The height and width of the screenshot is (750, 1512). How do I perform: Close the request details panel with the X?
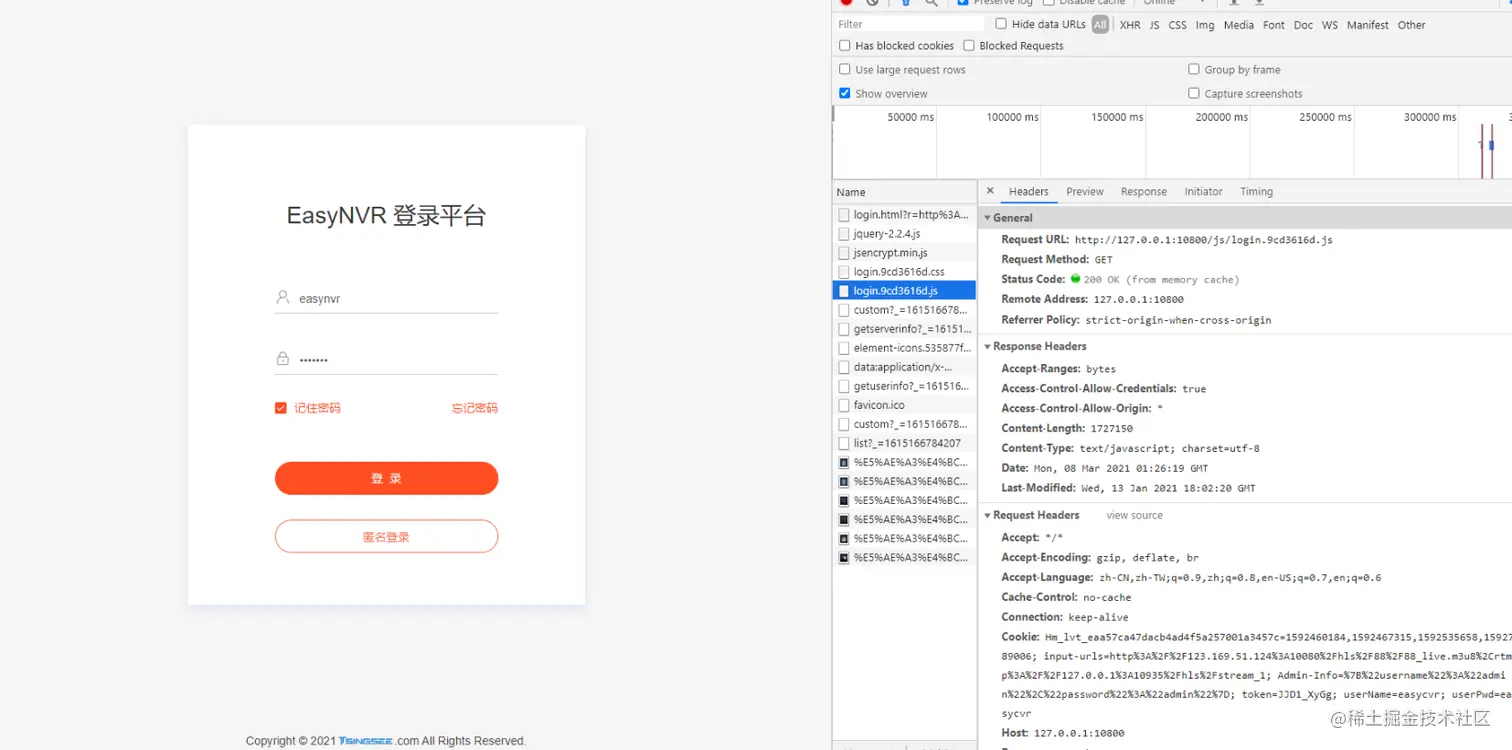pos(990,191)
